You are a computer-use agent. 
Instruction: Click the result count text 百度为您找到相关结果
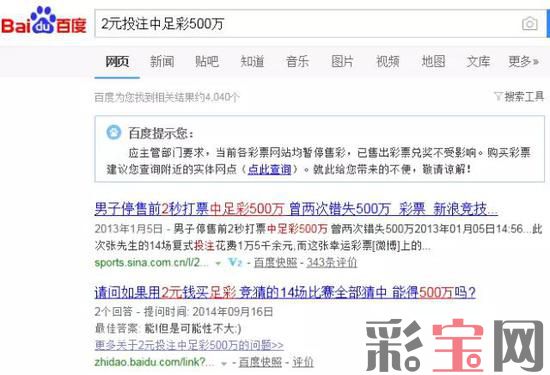coord(167,97)
